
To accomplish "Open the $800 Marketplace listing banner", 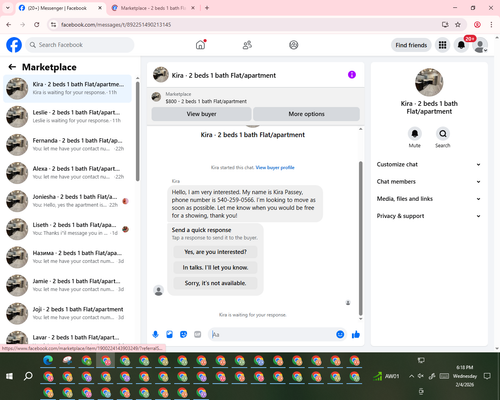I will (x=255, y=98).
